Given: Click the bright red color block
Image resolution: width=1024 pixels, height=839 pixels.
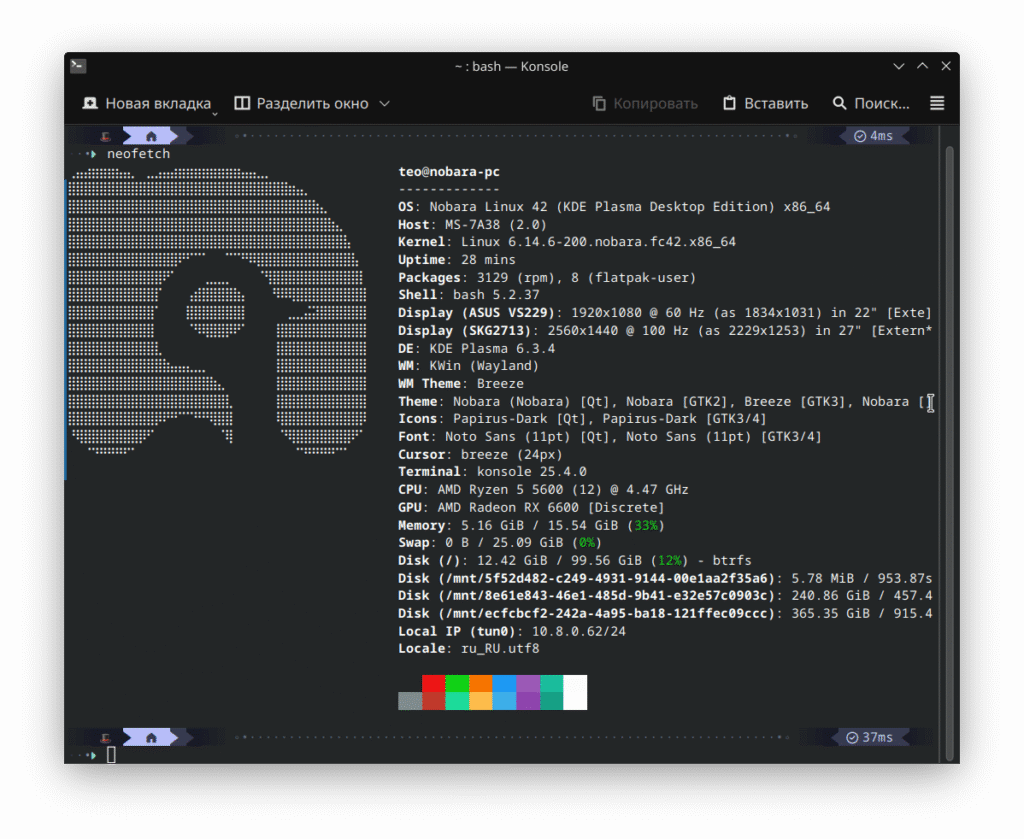Looking at the screenshot, I should point(434,684).
